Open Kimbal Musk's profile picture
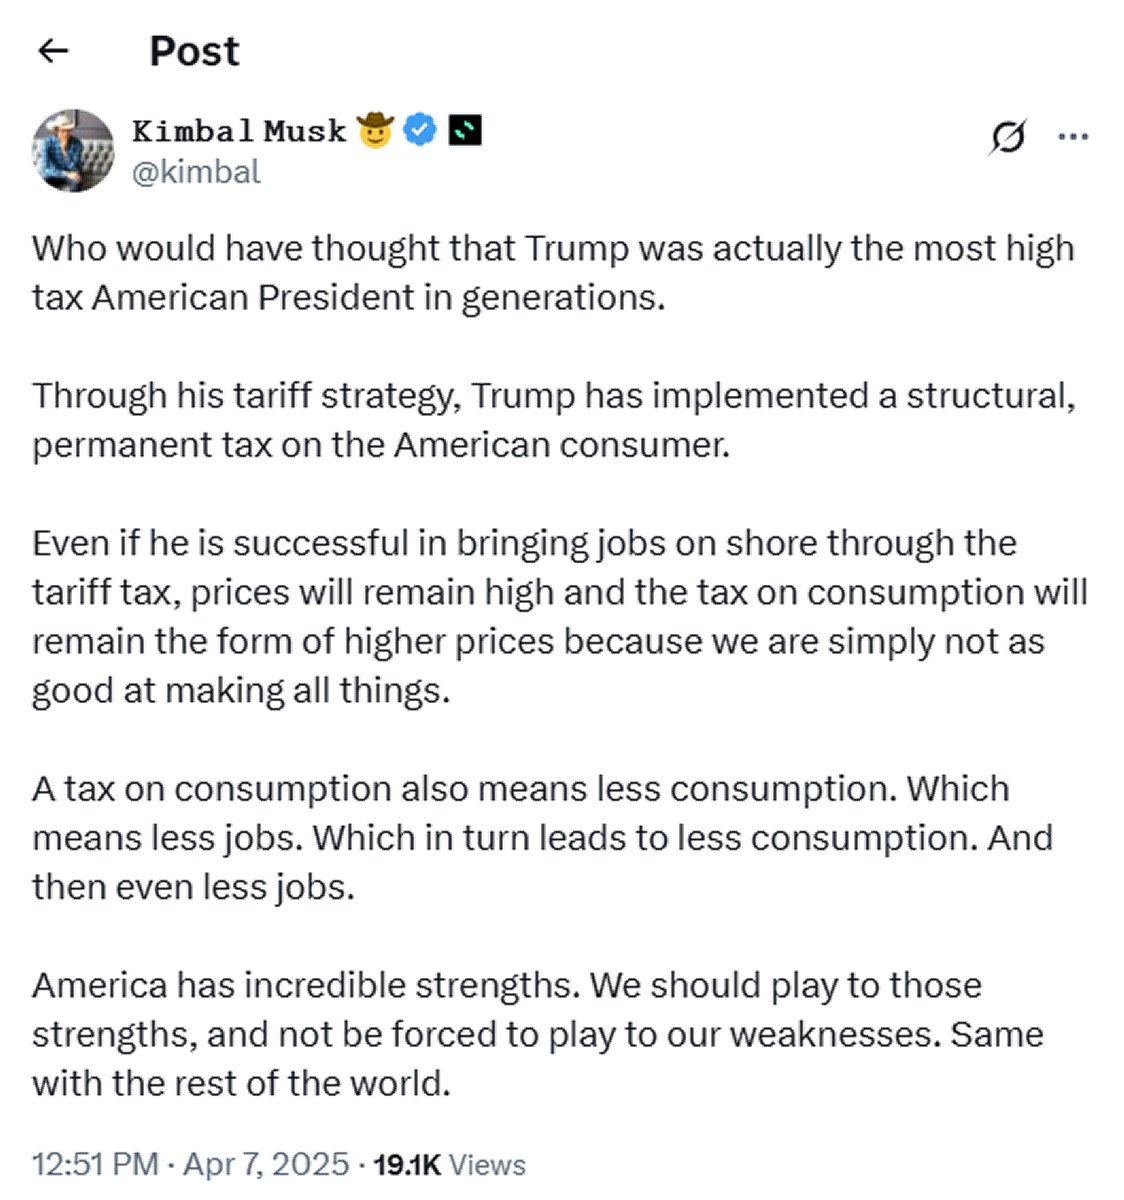The height and width of the screenshot is (1200, 1124). (73, 150)
